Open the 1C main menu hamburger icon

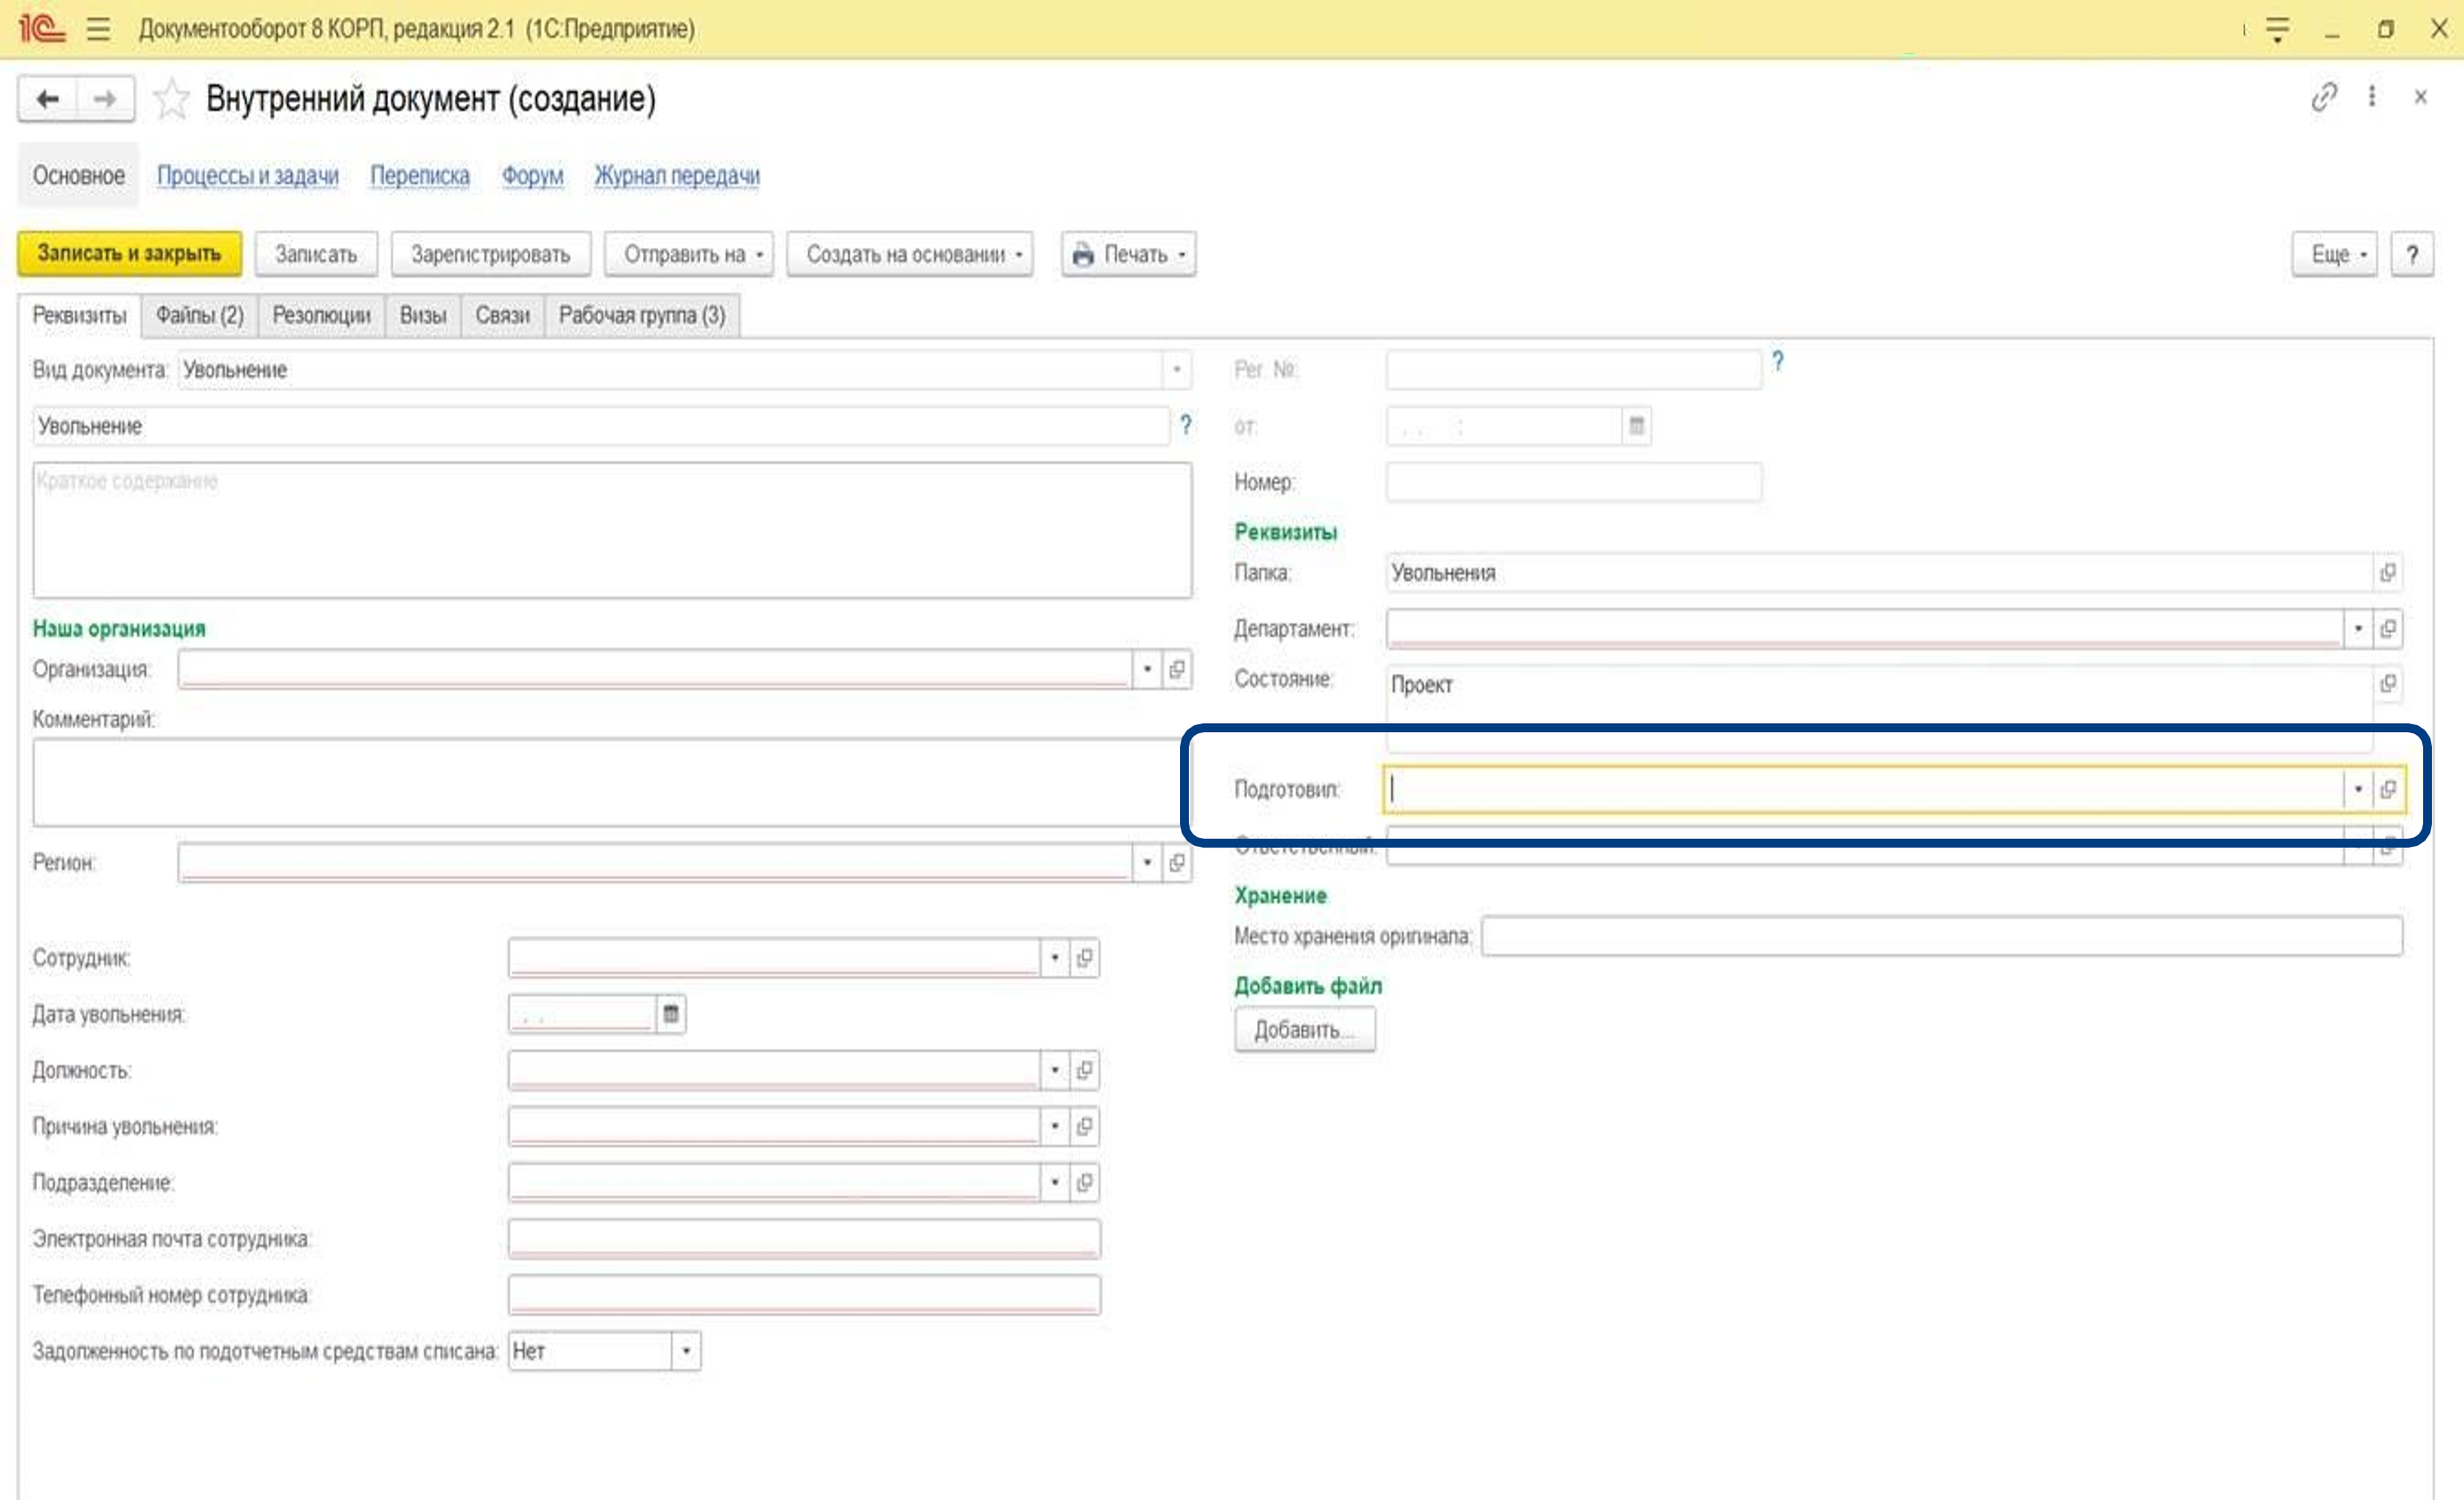pyautogui.click(x=98, y=29)
